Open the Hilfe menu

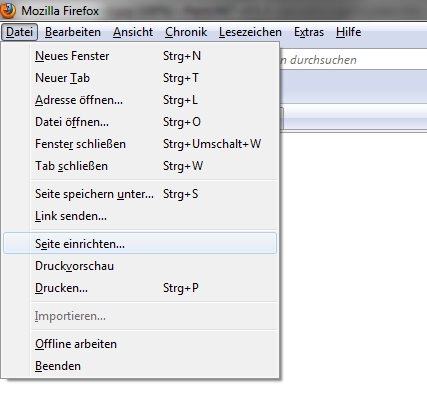348,32
